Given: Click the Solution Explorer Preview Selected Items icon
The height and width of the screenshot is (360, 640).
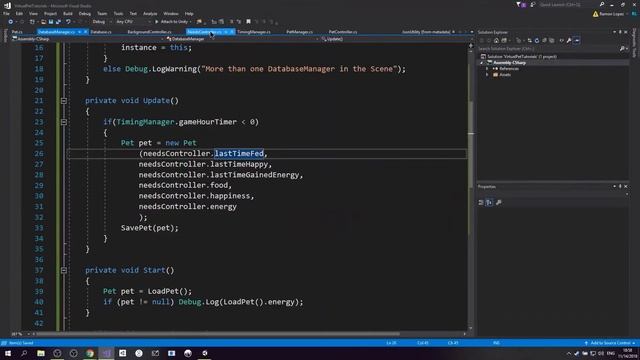Looking at the screenshot, I should pos(577,40).
